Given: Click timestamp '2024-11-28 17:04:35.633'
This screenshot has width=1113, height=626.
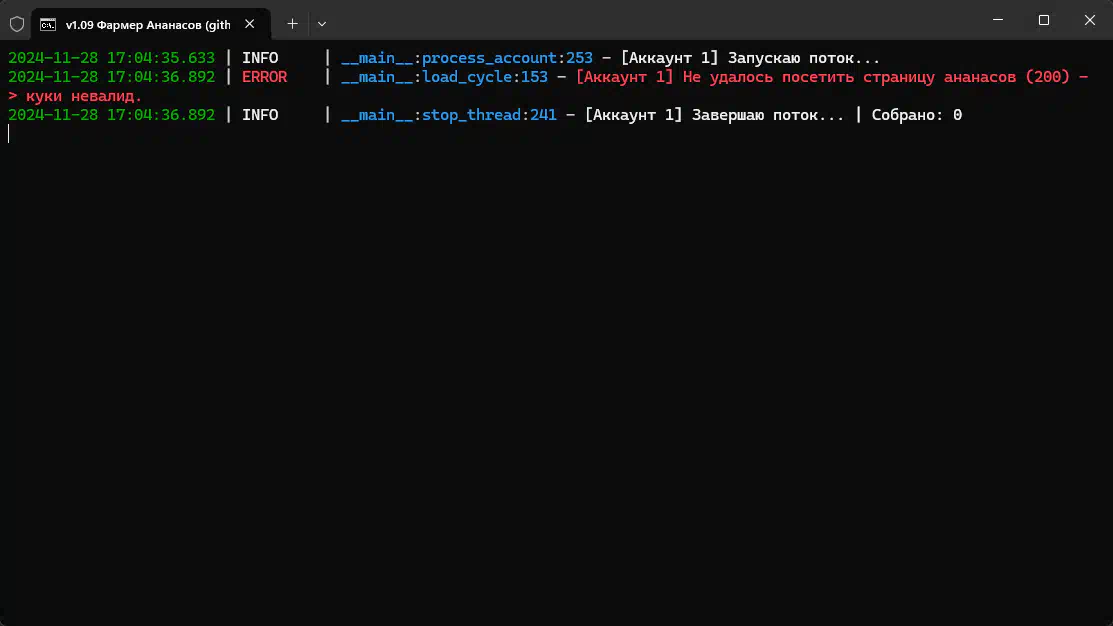Looking at the screenshot, I should (111, 58).
